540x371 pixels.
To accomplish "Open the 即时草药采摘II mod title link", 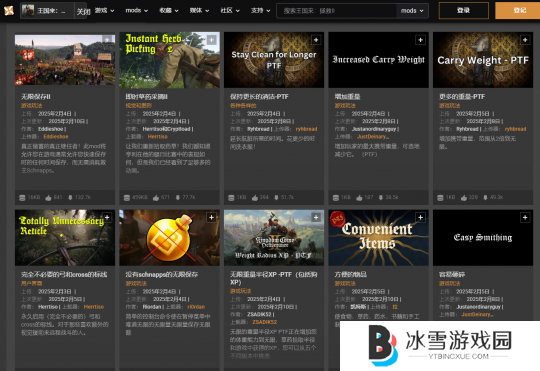I will (146, 97).
